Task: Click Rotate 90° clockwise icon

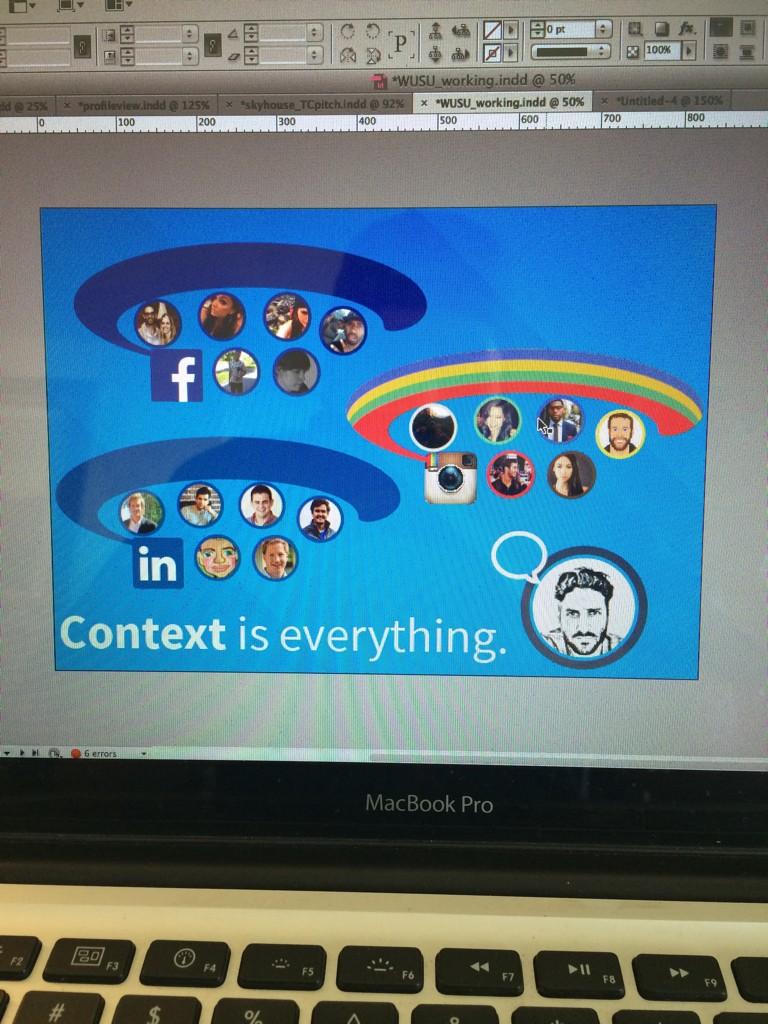Action: tap(347, 31)
